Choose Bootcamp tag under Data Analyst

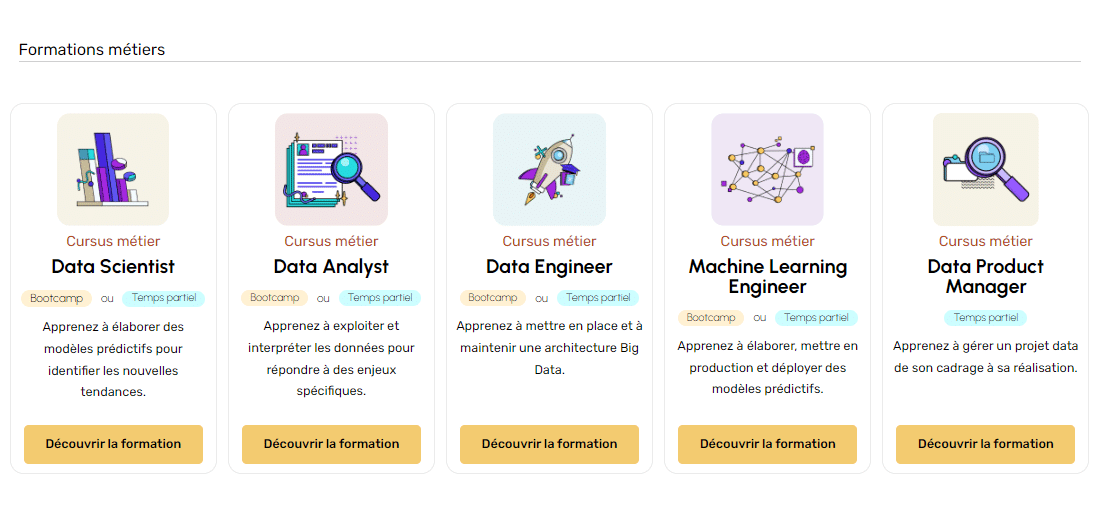275,298
